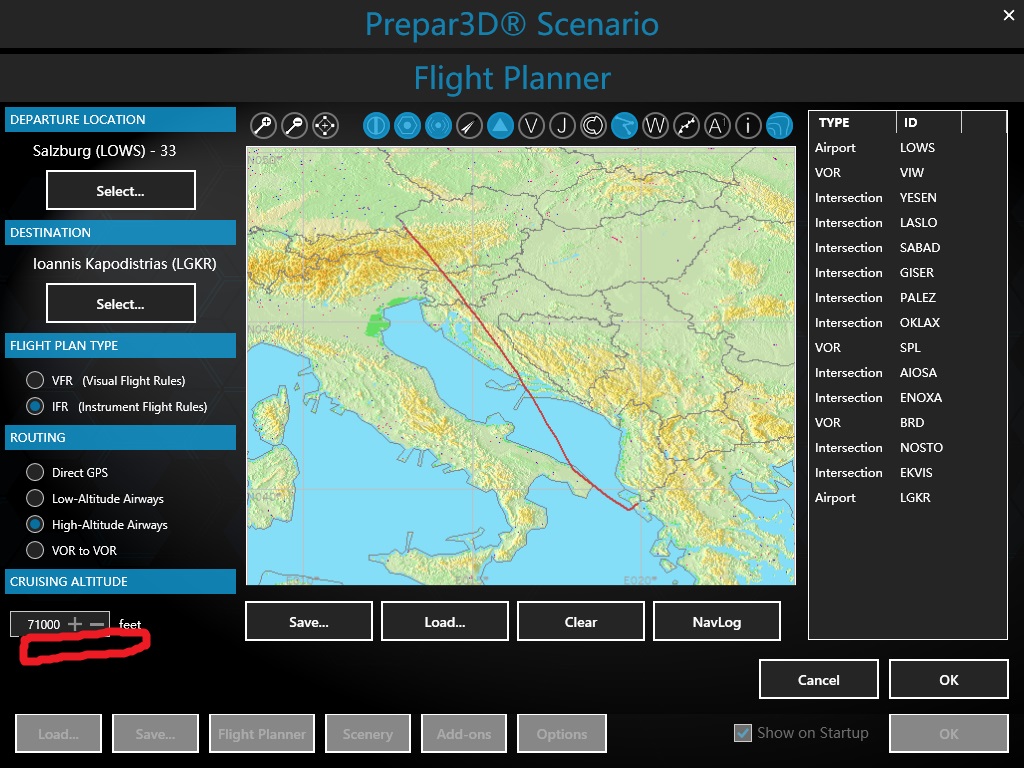Toggle terrain display icon
Screen dimensions: 1024x768
[x=779, y=125]
